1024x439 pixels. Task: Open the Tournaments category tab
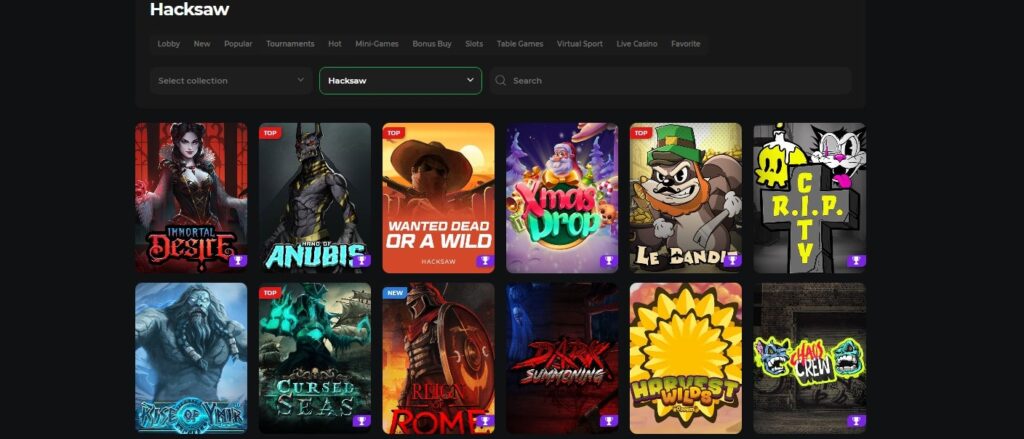[x=290, y=44]
